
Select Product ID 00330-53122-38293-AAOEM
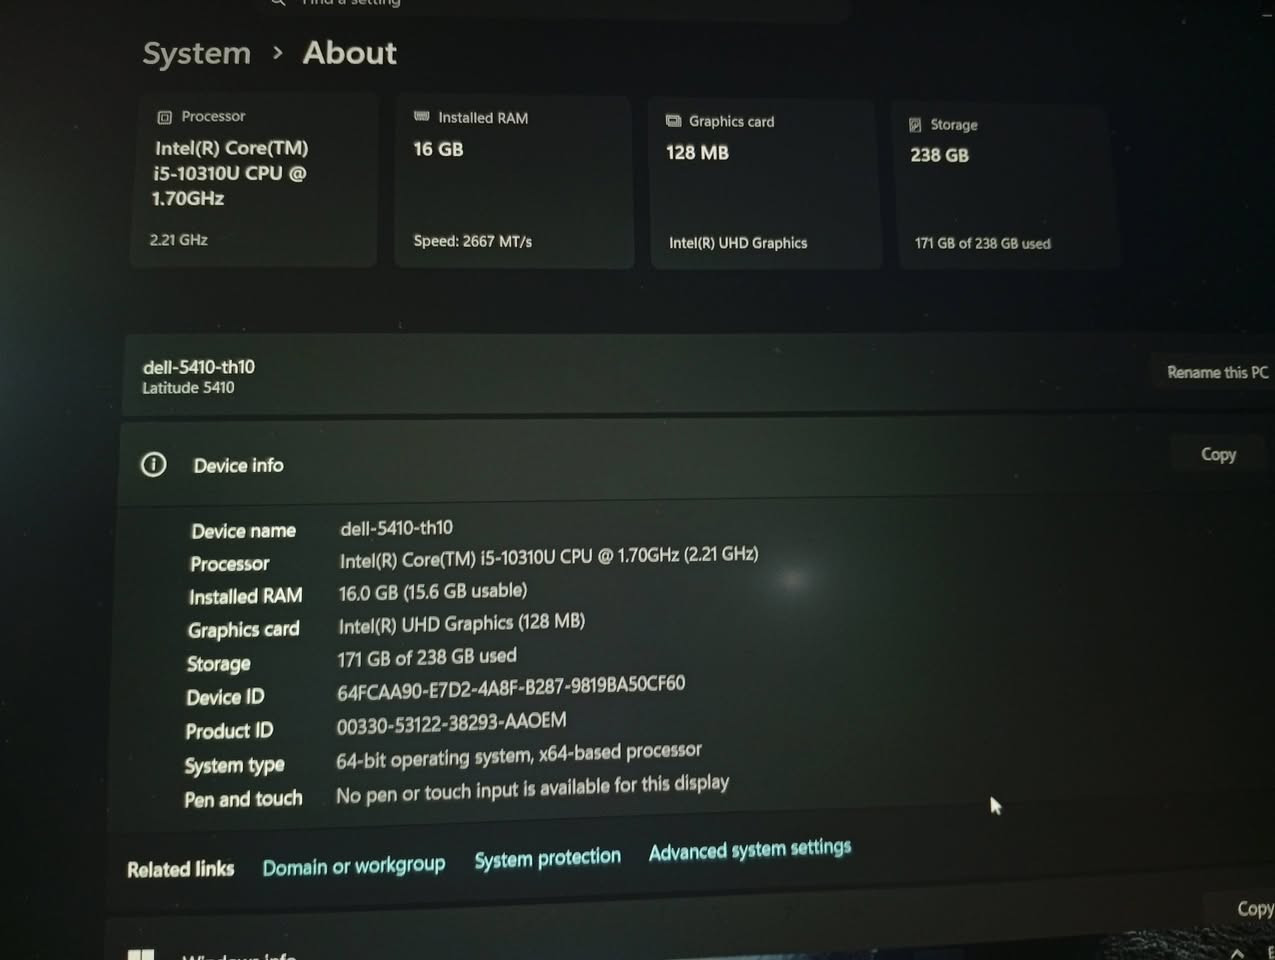pos(451,723)
